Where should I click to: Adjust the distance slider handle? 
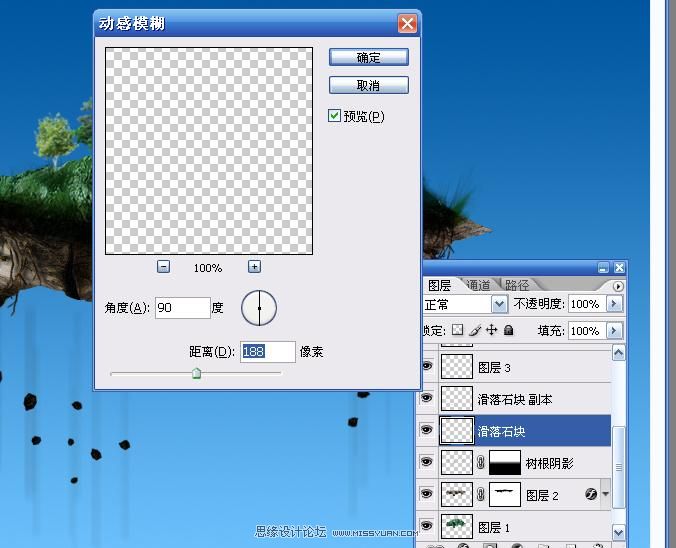[x=197, y=373]
